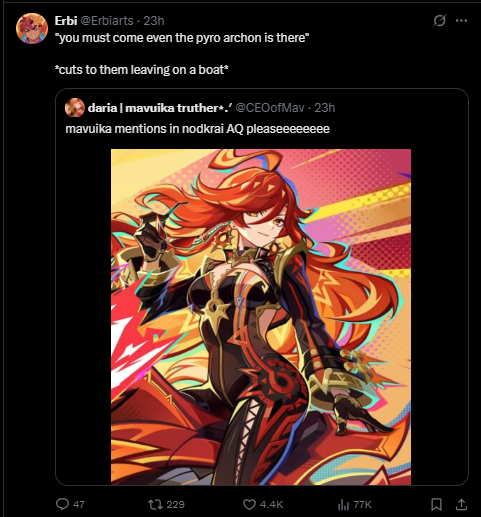481x517 pixels.
Task: Open the daria | mavuika truther profile name
Action: click(x=160, y=108)
